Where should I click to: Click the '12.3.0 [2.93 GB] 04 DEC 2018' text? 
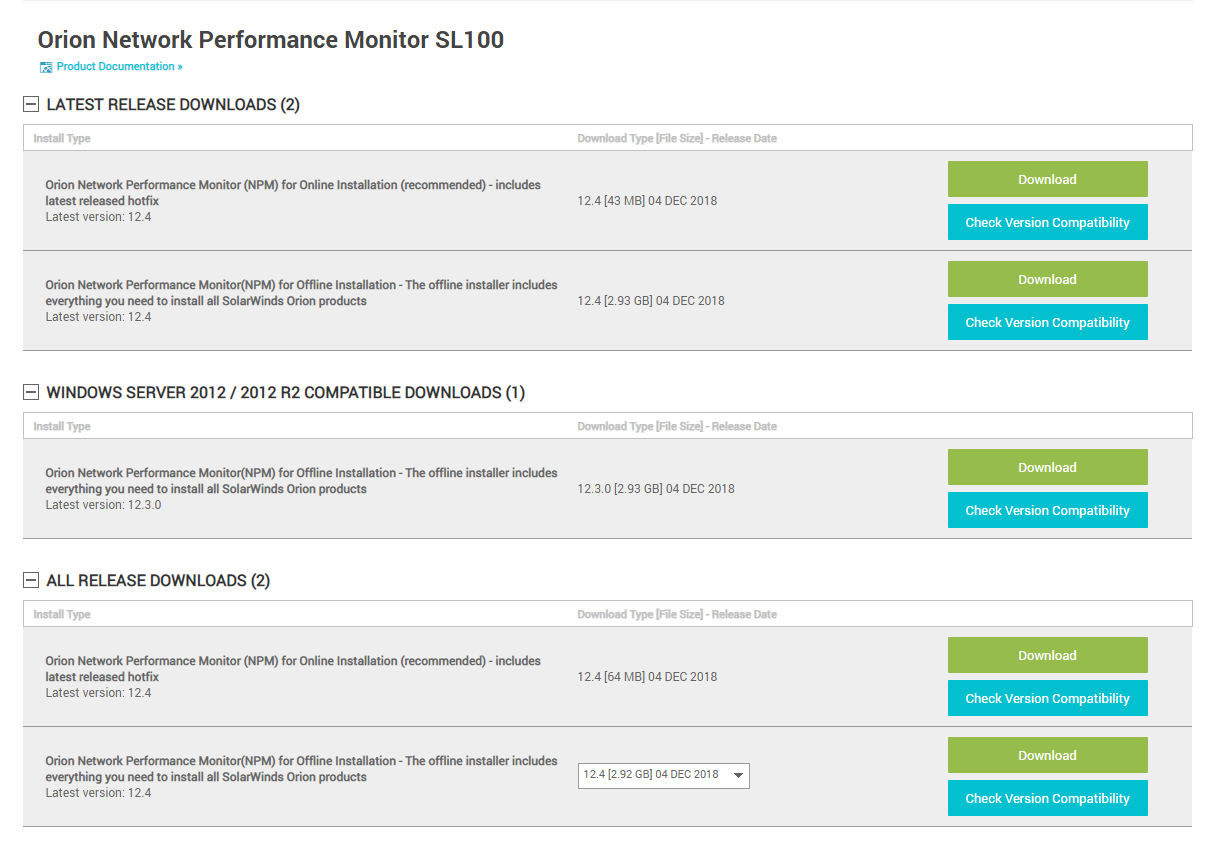[656, 488]
